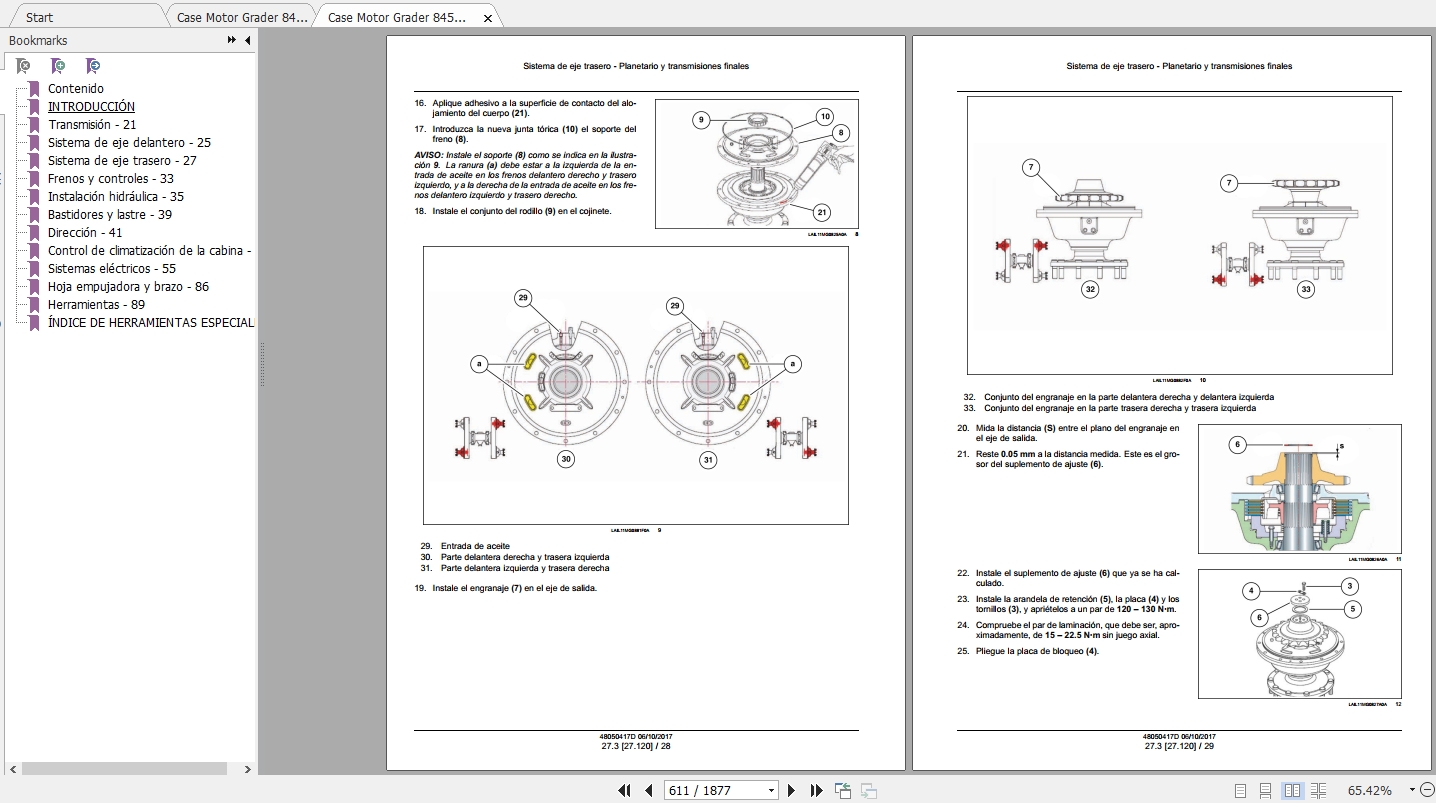Click the delete bookmark icon
The image size is (1436, 803).
pyautogui.click(x=24, y=66)
